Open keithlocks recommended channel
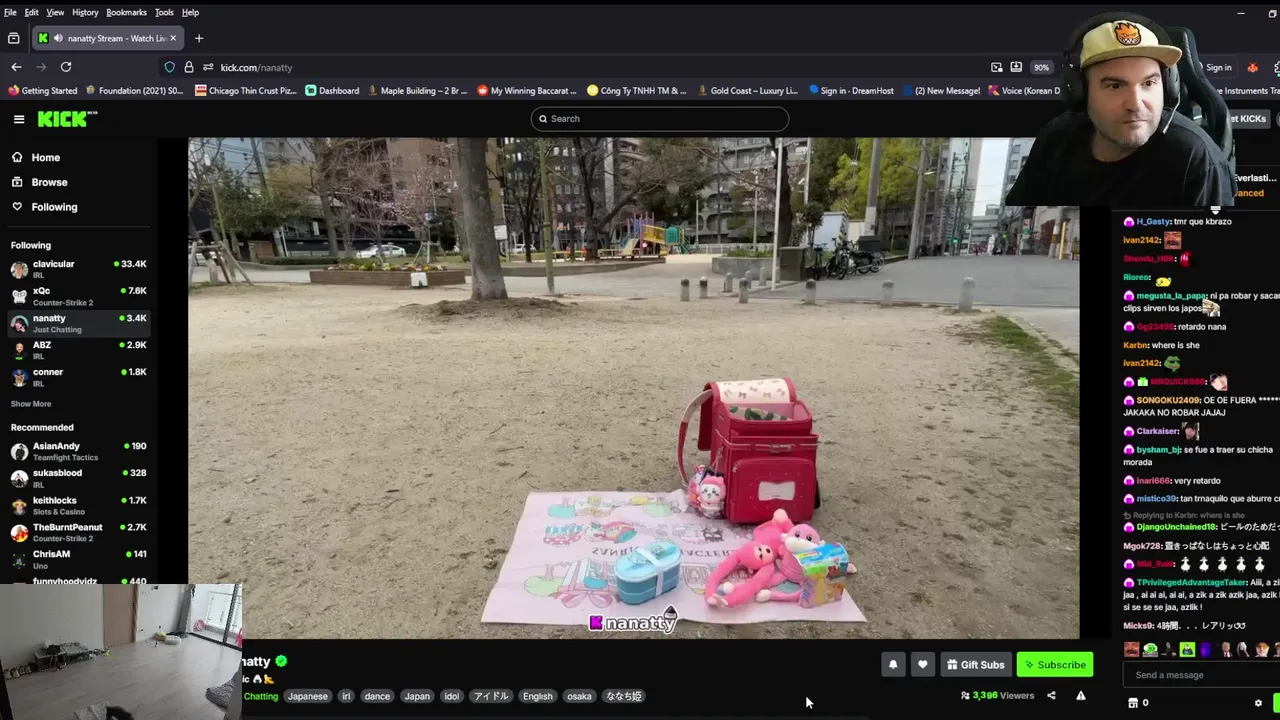The image size is (1280, 720). 78,505
